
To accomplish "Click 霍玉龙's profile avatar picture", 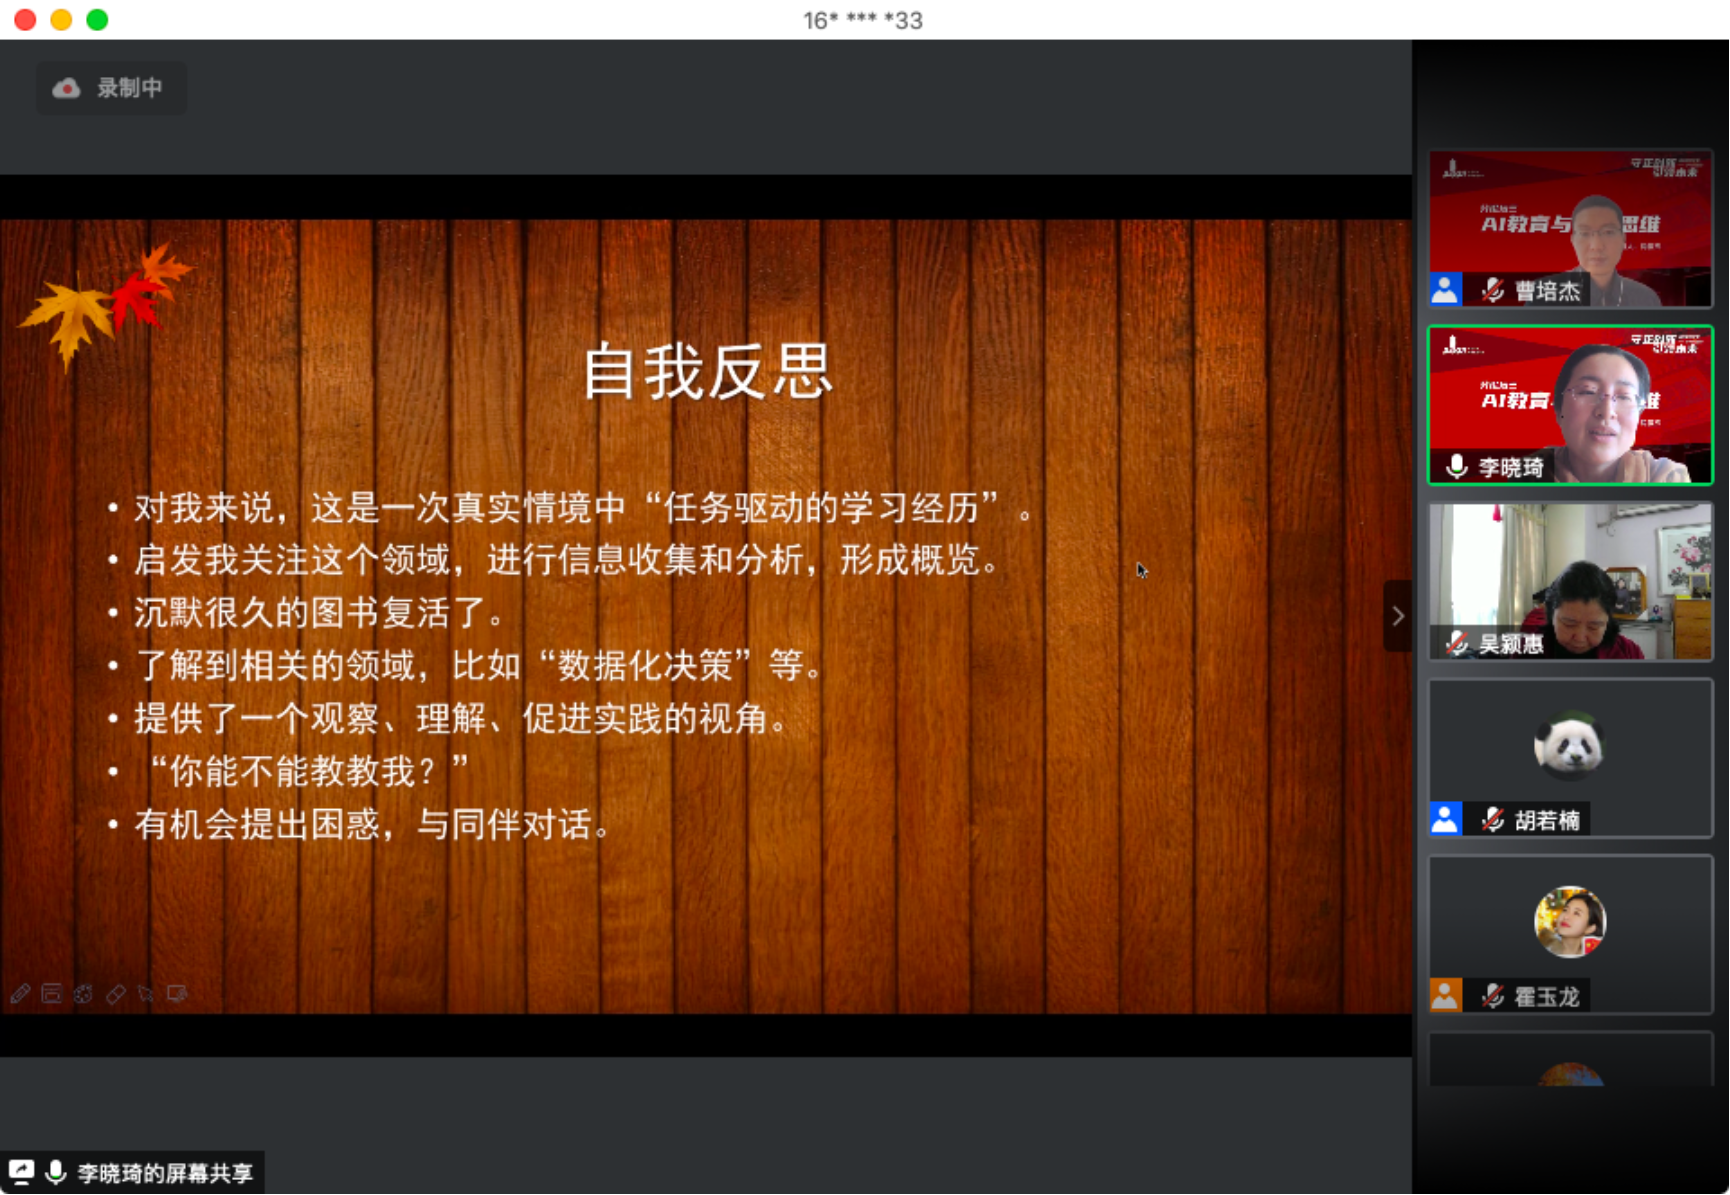I will point(1569,921).
